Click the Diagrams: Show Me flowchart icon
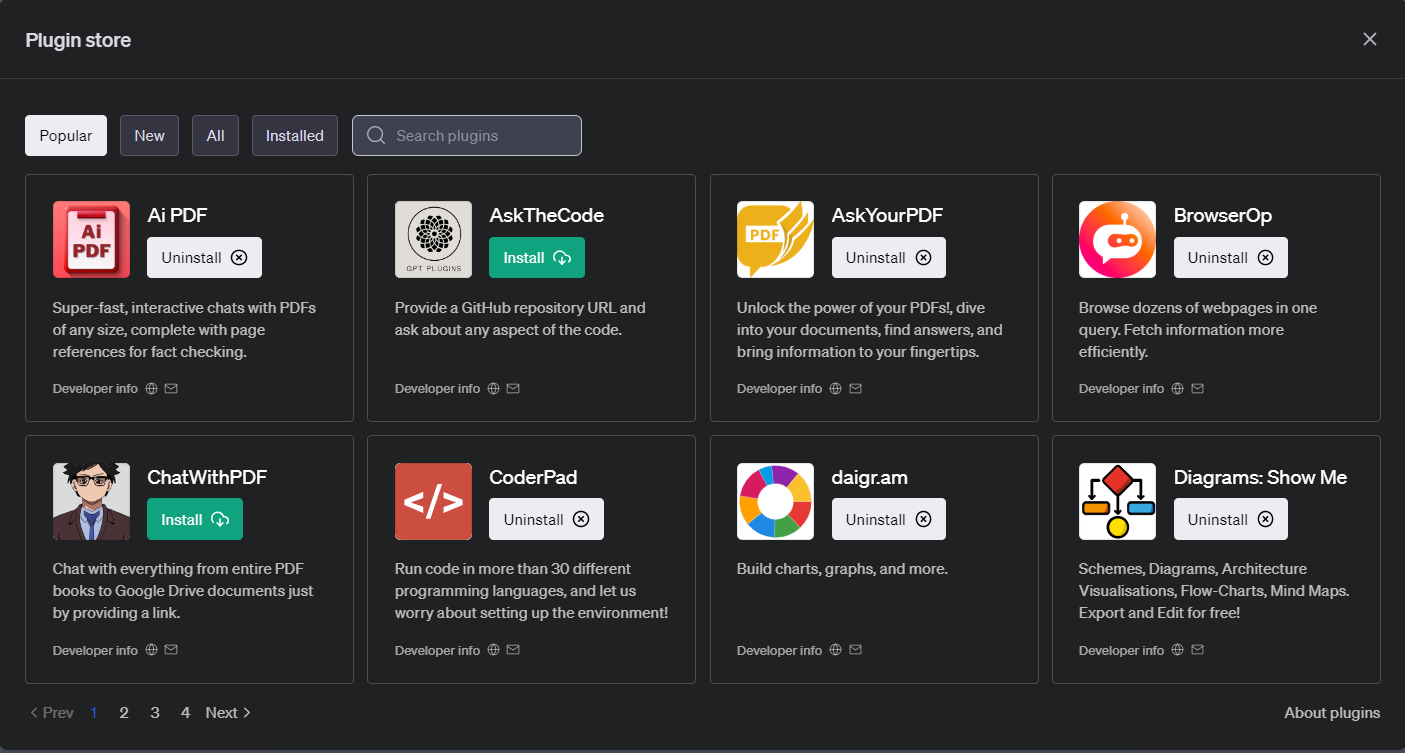The width and height of the screenshot is (1405, 753). (x=1117, y=501)
